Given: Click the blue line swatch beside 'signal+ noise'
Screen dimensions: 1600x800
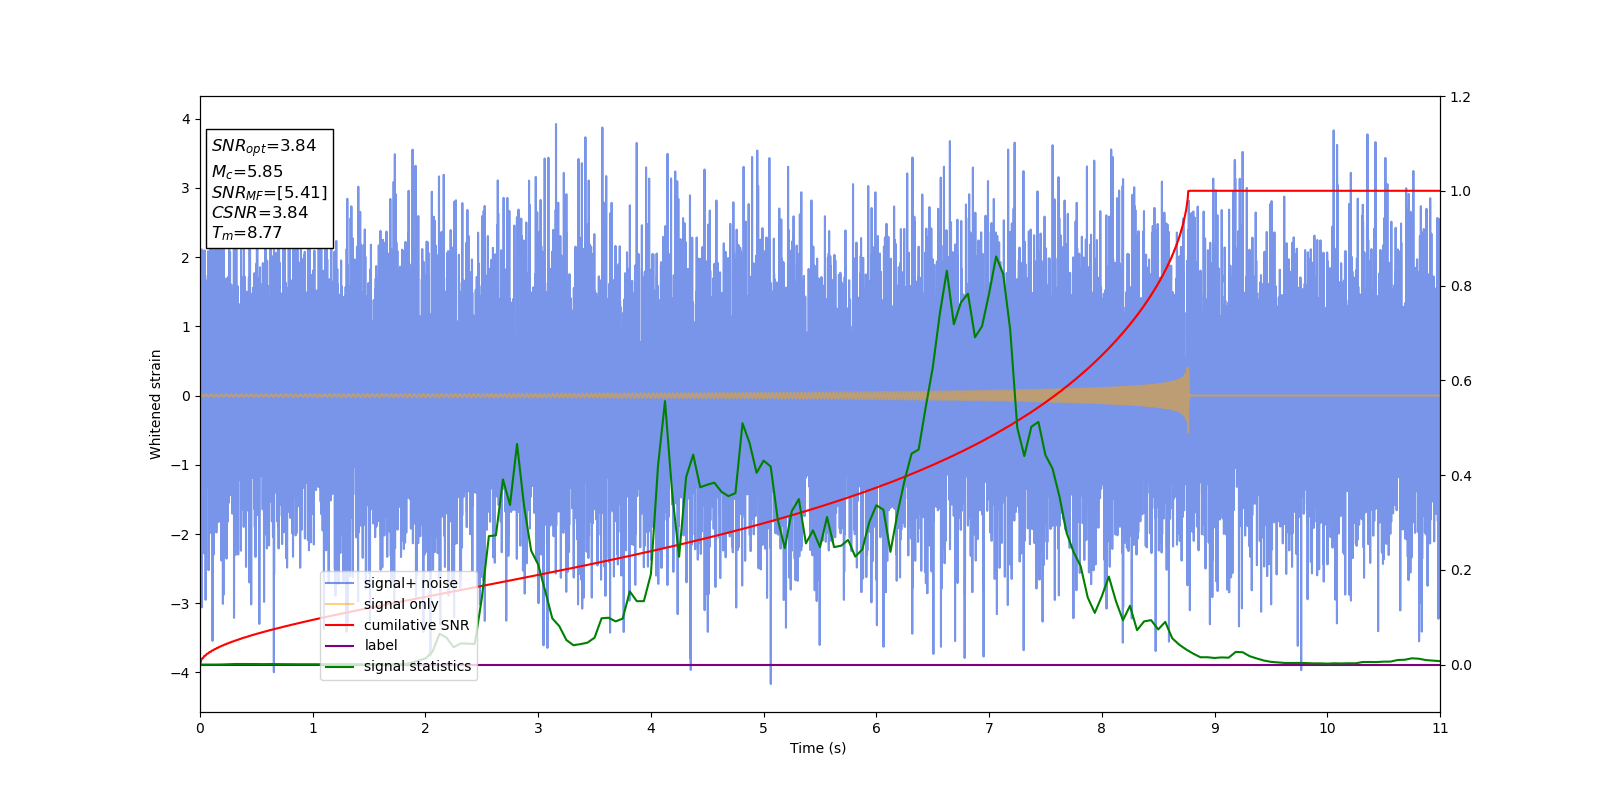Looking at the screenshot, I should [340, 583].
